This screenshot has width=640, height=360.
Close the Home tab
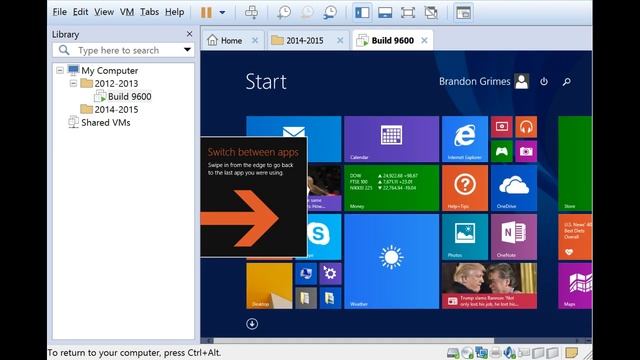point(255,40)
